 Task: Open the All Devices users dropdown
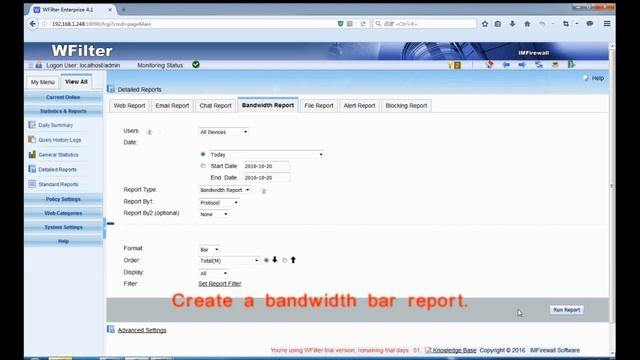tap(223, 132)
